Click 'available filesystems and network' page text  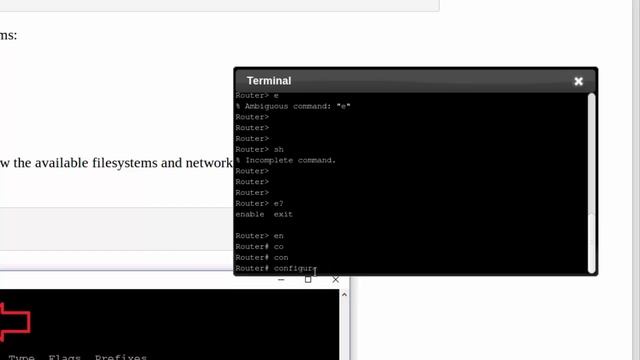tap(133, 163)
